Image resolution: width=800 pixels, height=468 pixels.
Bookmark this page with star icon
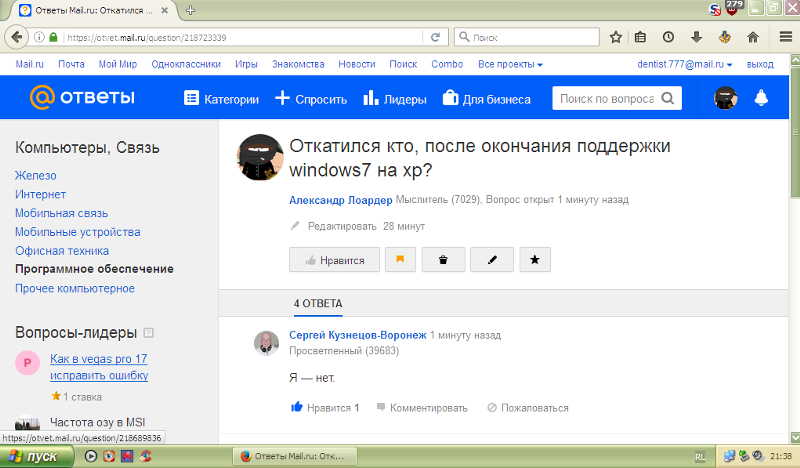616,37
